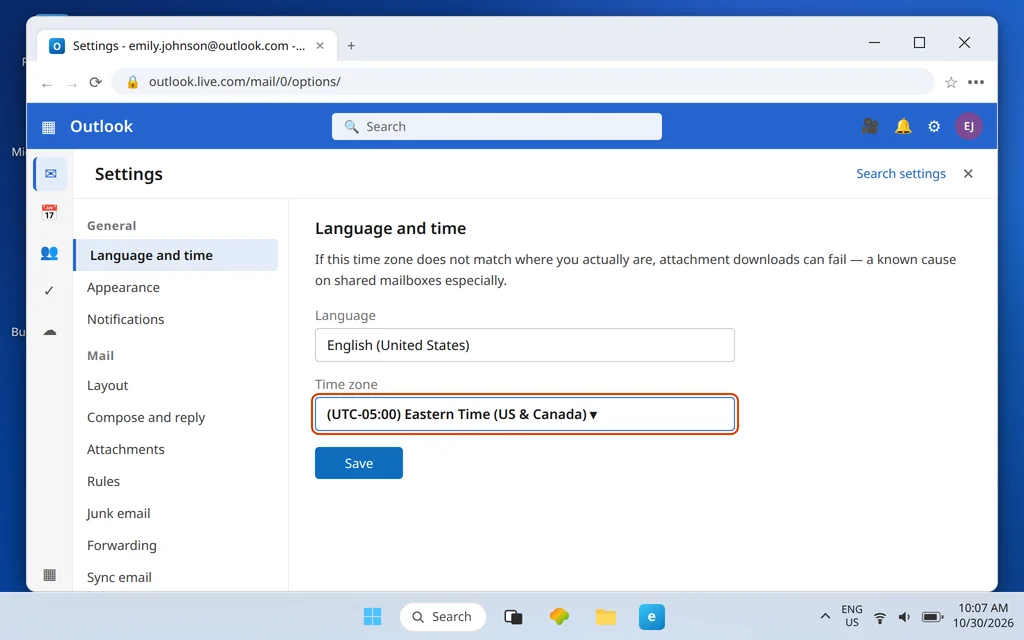This screenshot has height=640, width=1024.
Task: Open the More apps grid icon at the rail bottom
Action: [x=49, y=575]
